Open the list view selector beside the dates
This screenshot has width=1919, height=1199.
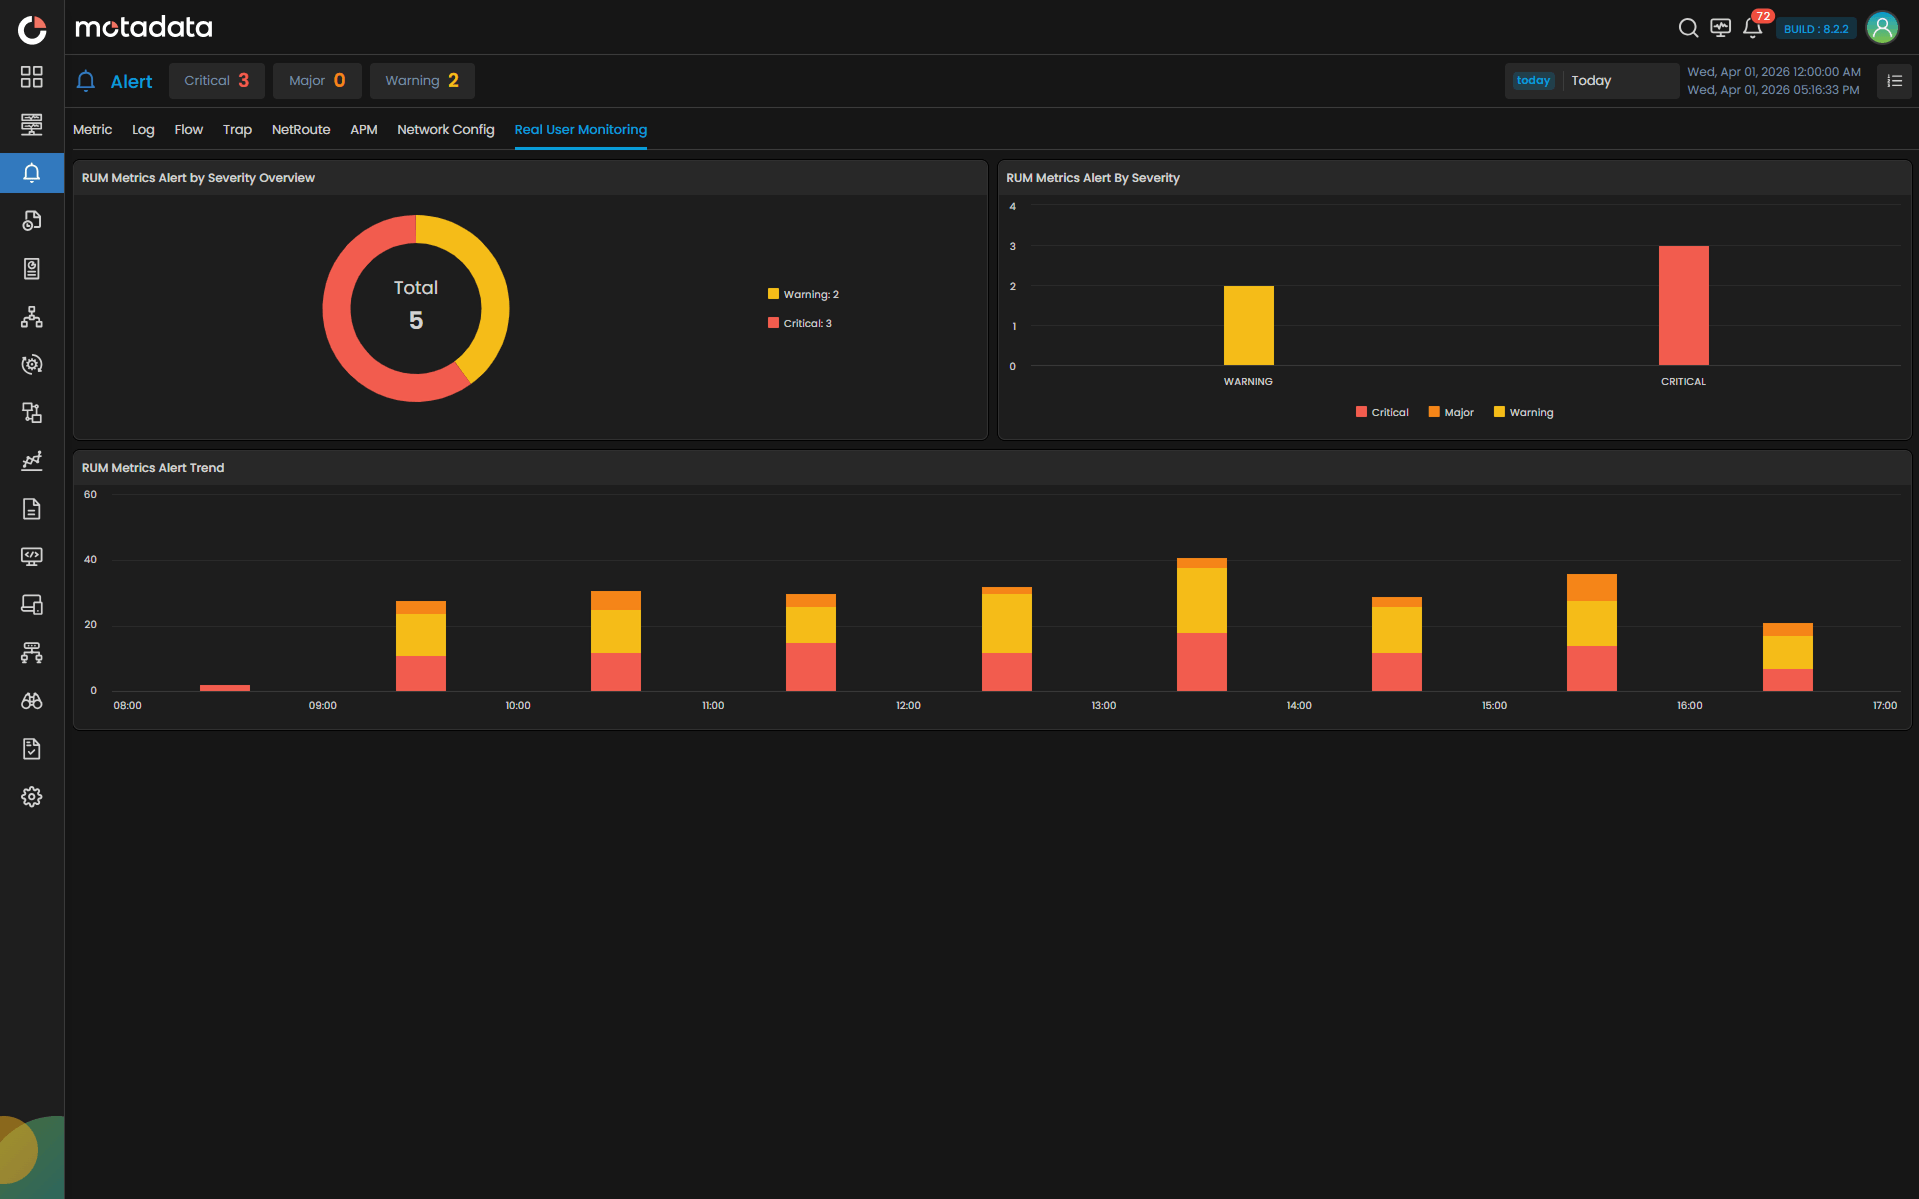(1893, 81)
